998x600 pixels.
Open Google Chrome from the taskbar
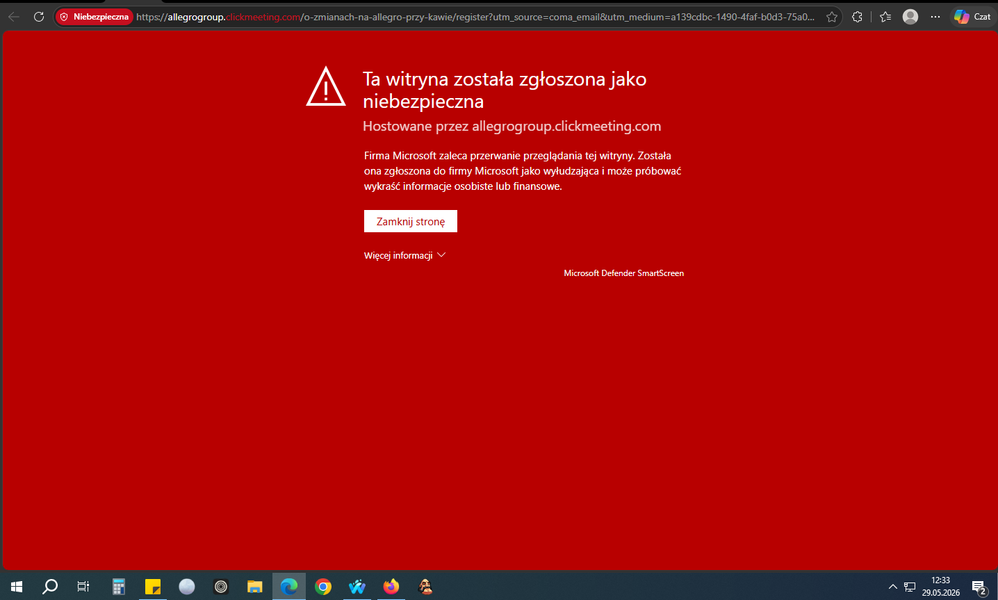[323, 587]
